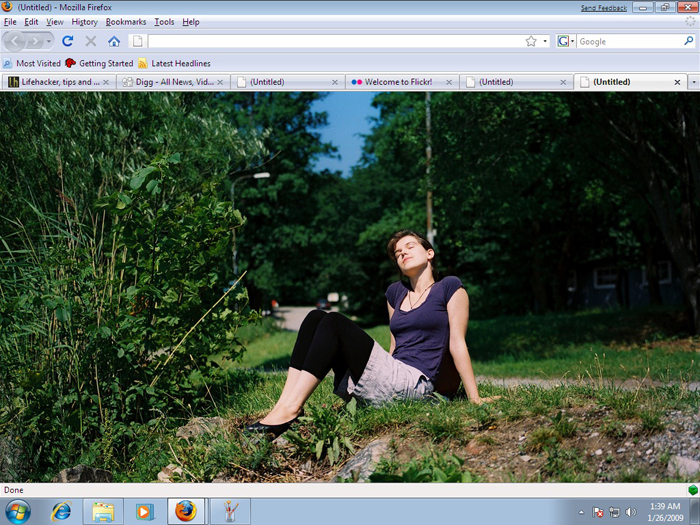This screenshot has width=700, height=525.
Task: Bookmark this page with the star icon
Action: coord(531,42)
